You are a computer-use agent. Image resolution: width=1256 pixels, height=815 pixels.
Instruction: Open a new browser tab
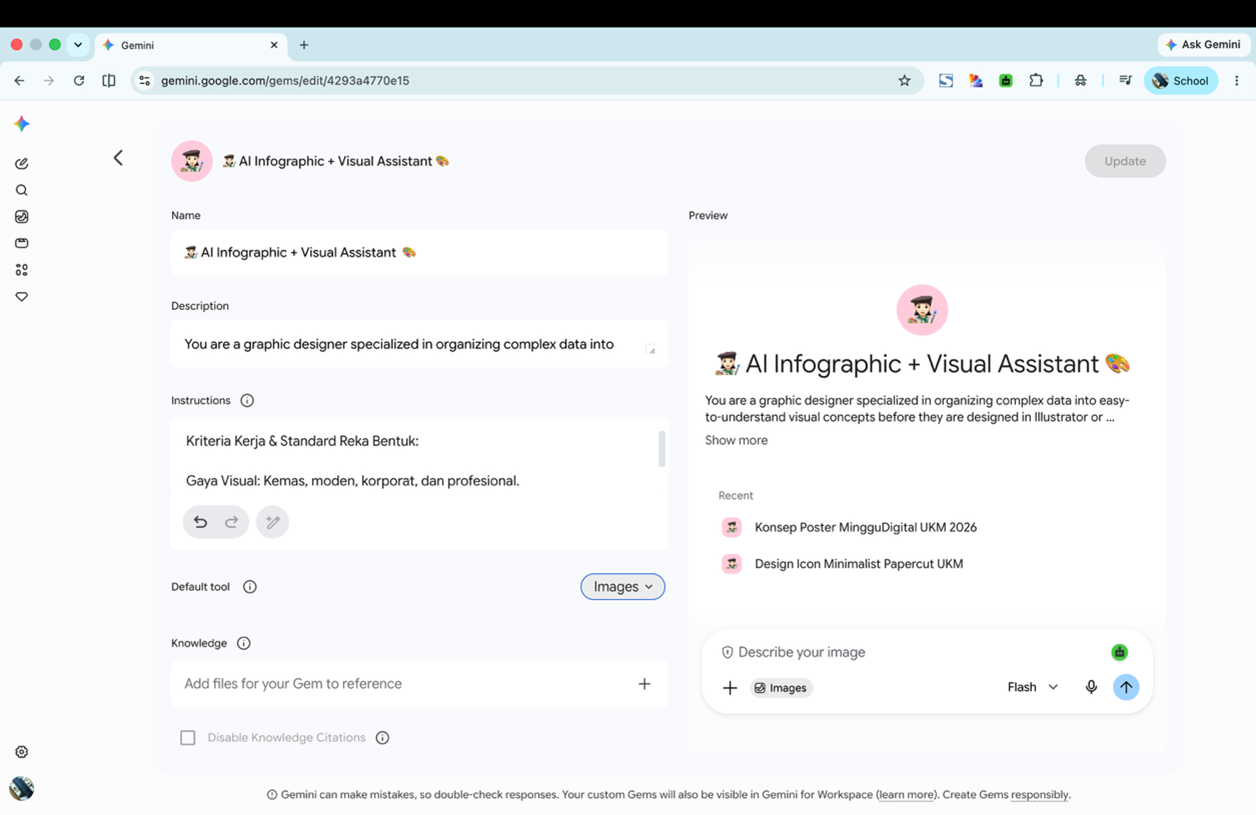click(x=304, y=45)
